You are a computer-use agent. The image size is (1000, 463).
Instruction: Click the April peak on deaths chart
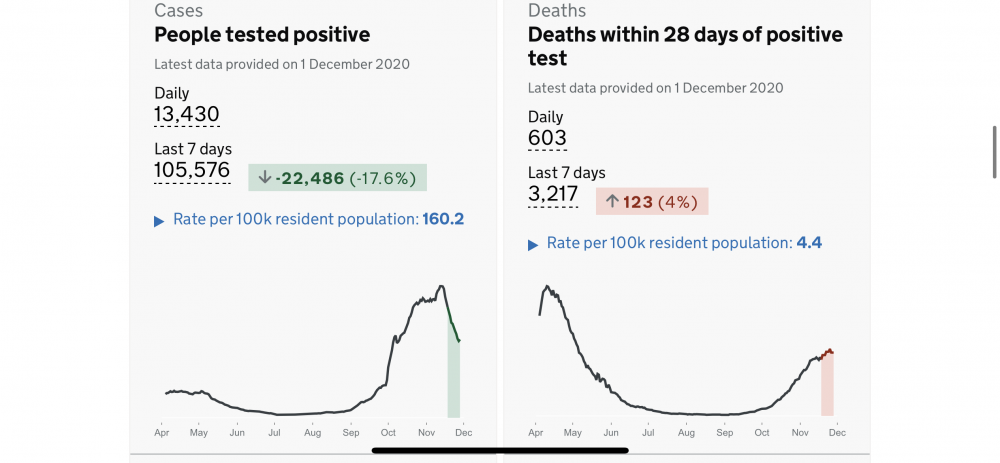(547, 287)
